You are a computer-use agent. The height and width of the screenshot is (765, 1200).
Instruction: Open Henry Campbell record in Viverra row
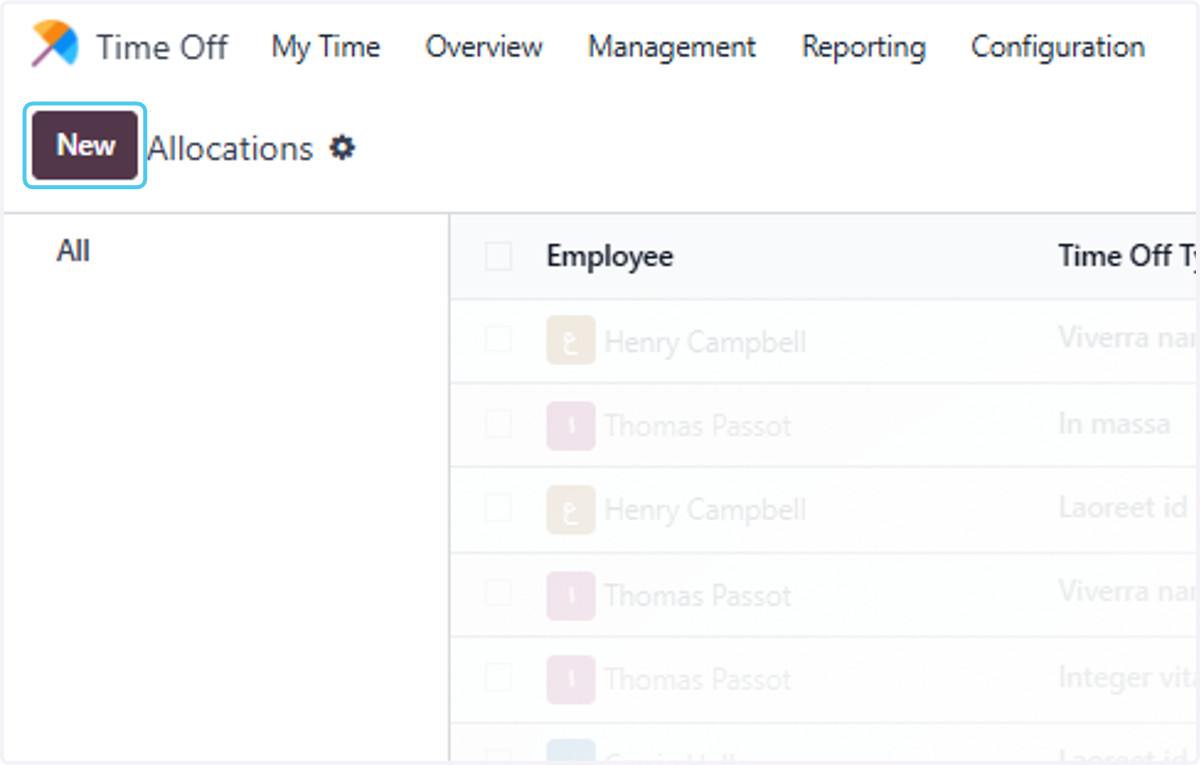706,342
